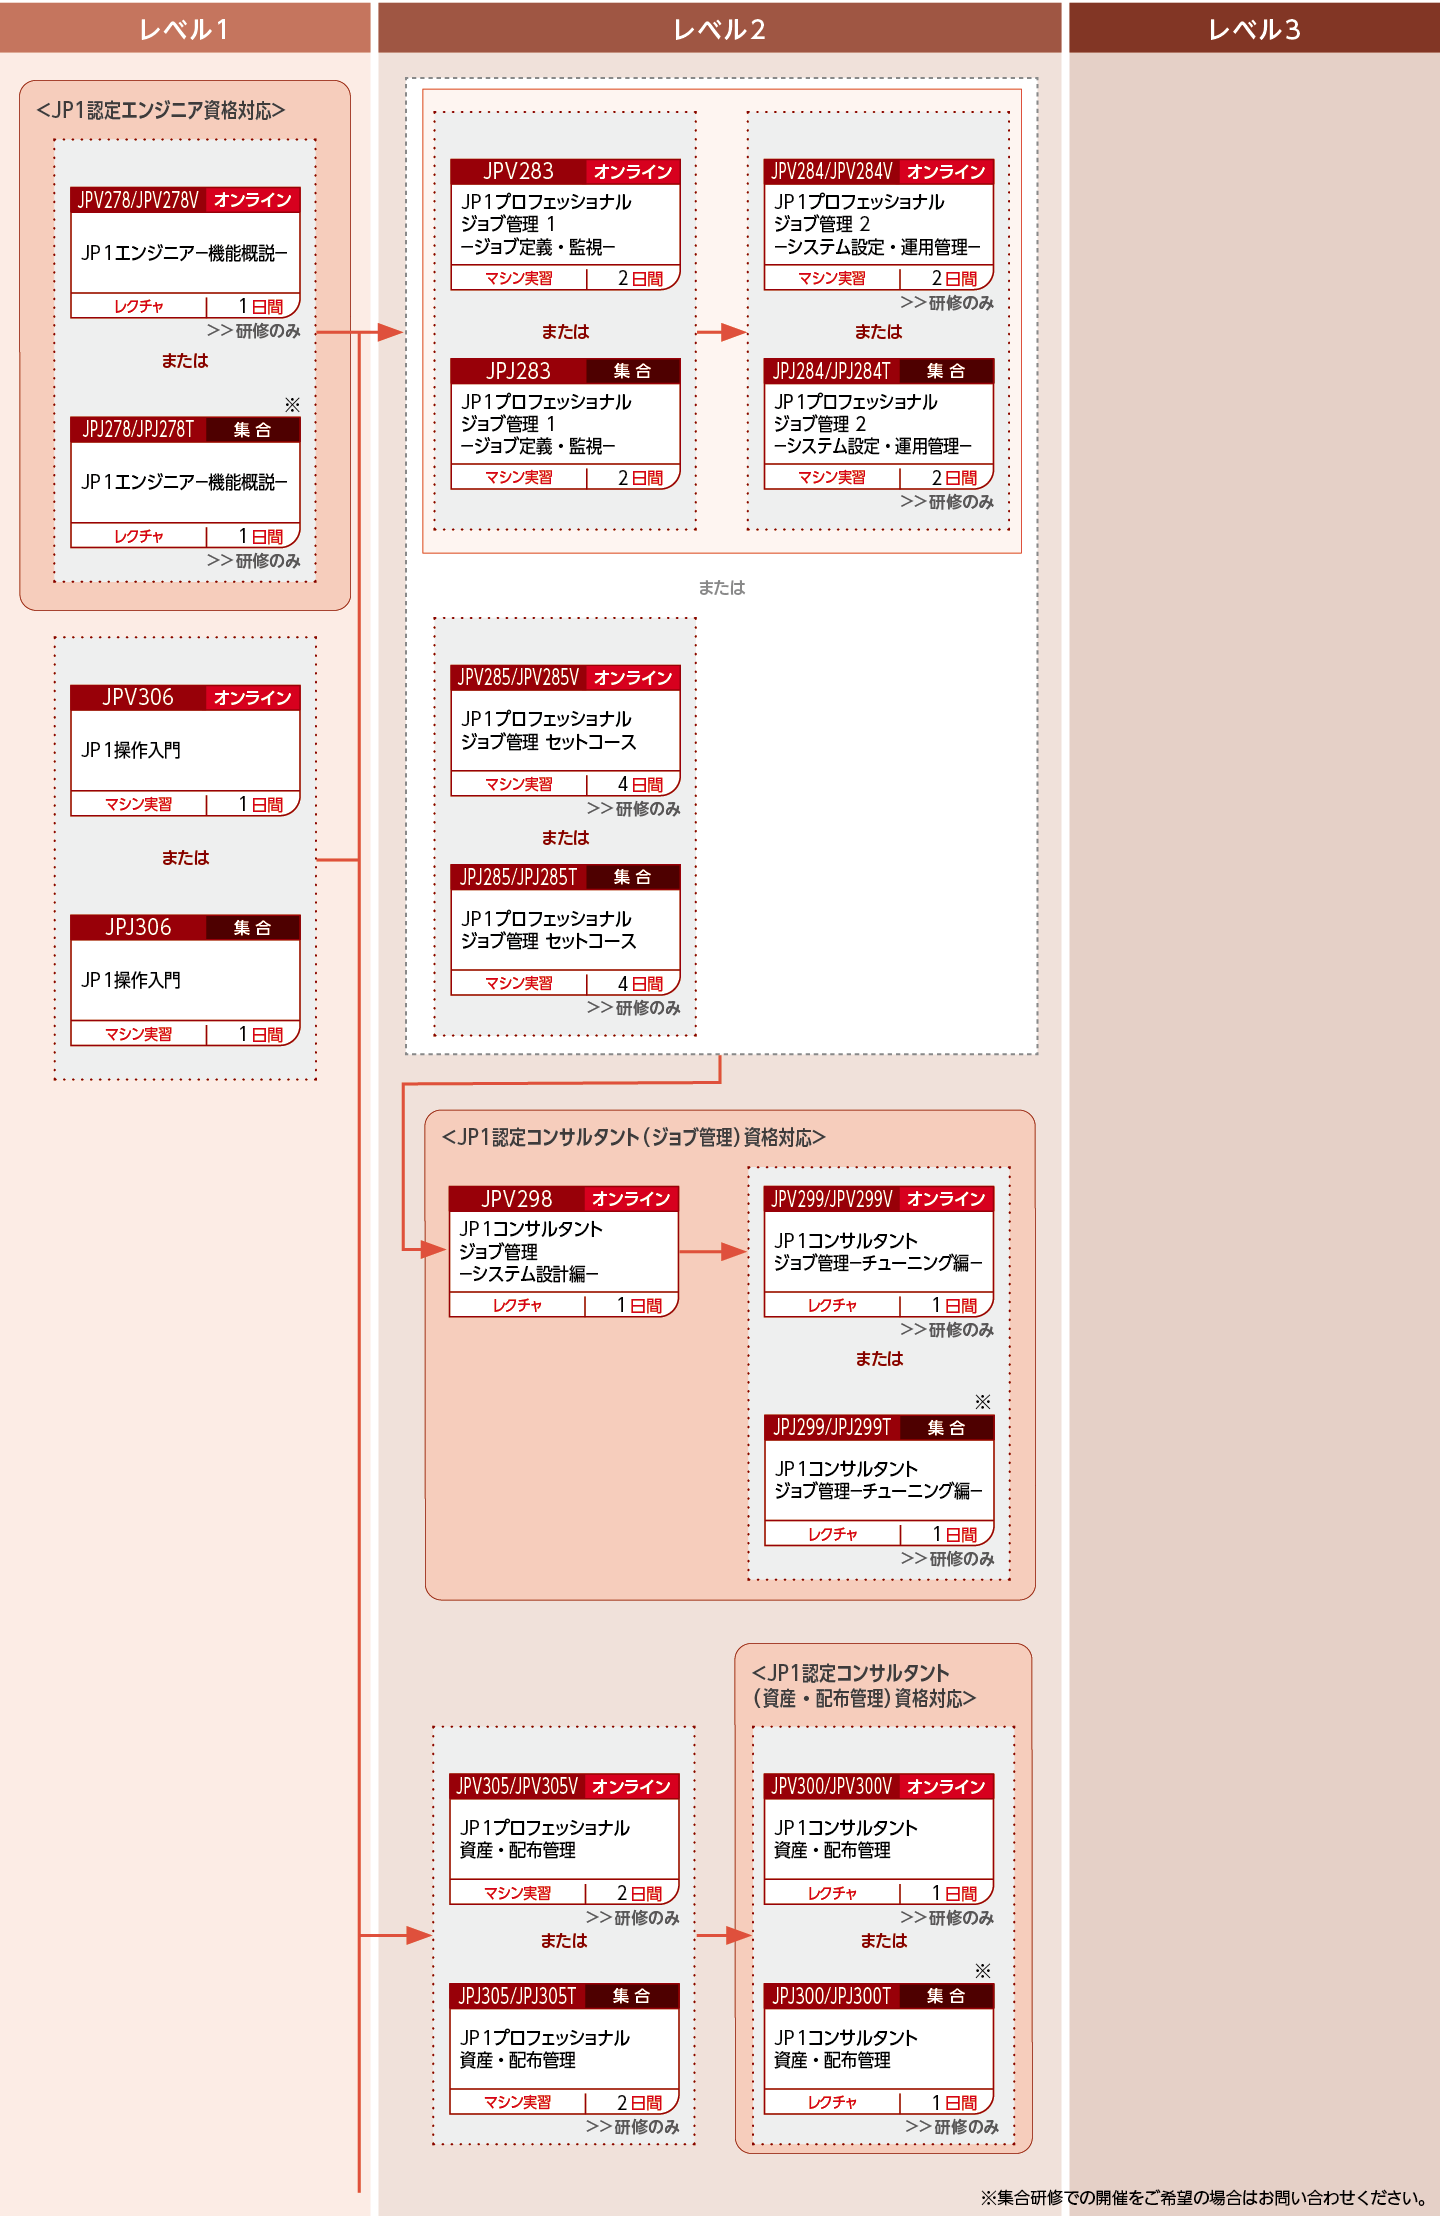Viewport: 1440px width, 2216px height.
Task: Click the JP1認定コンサルタント(ジョブ管理)資格対応 heading
Action: [x=634, y=1137]
